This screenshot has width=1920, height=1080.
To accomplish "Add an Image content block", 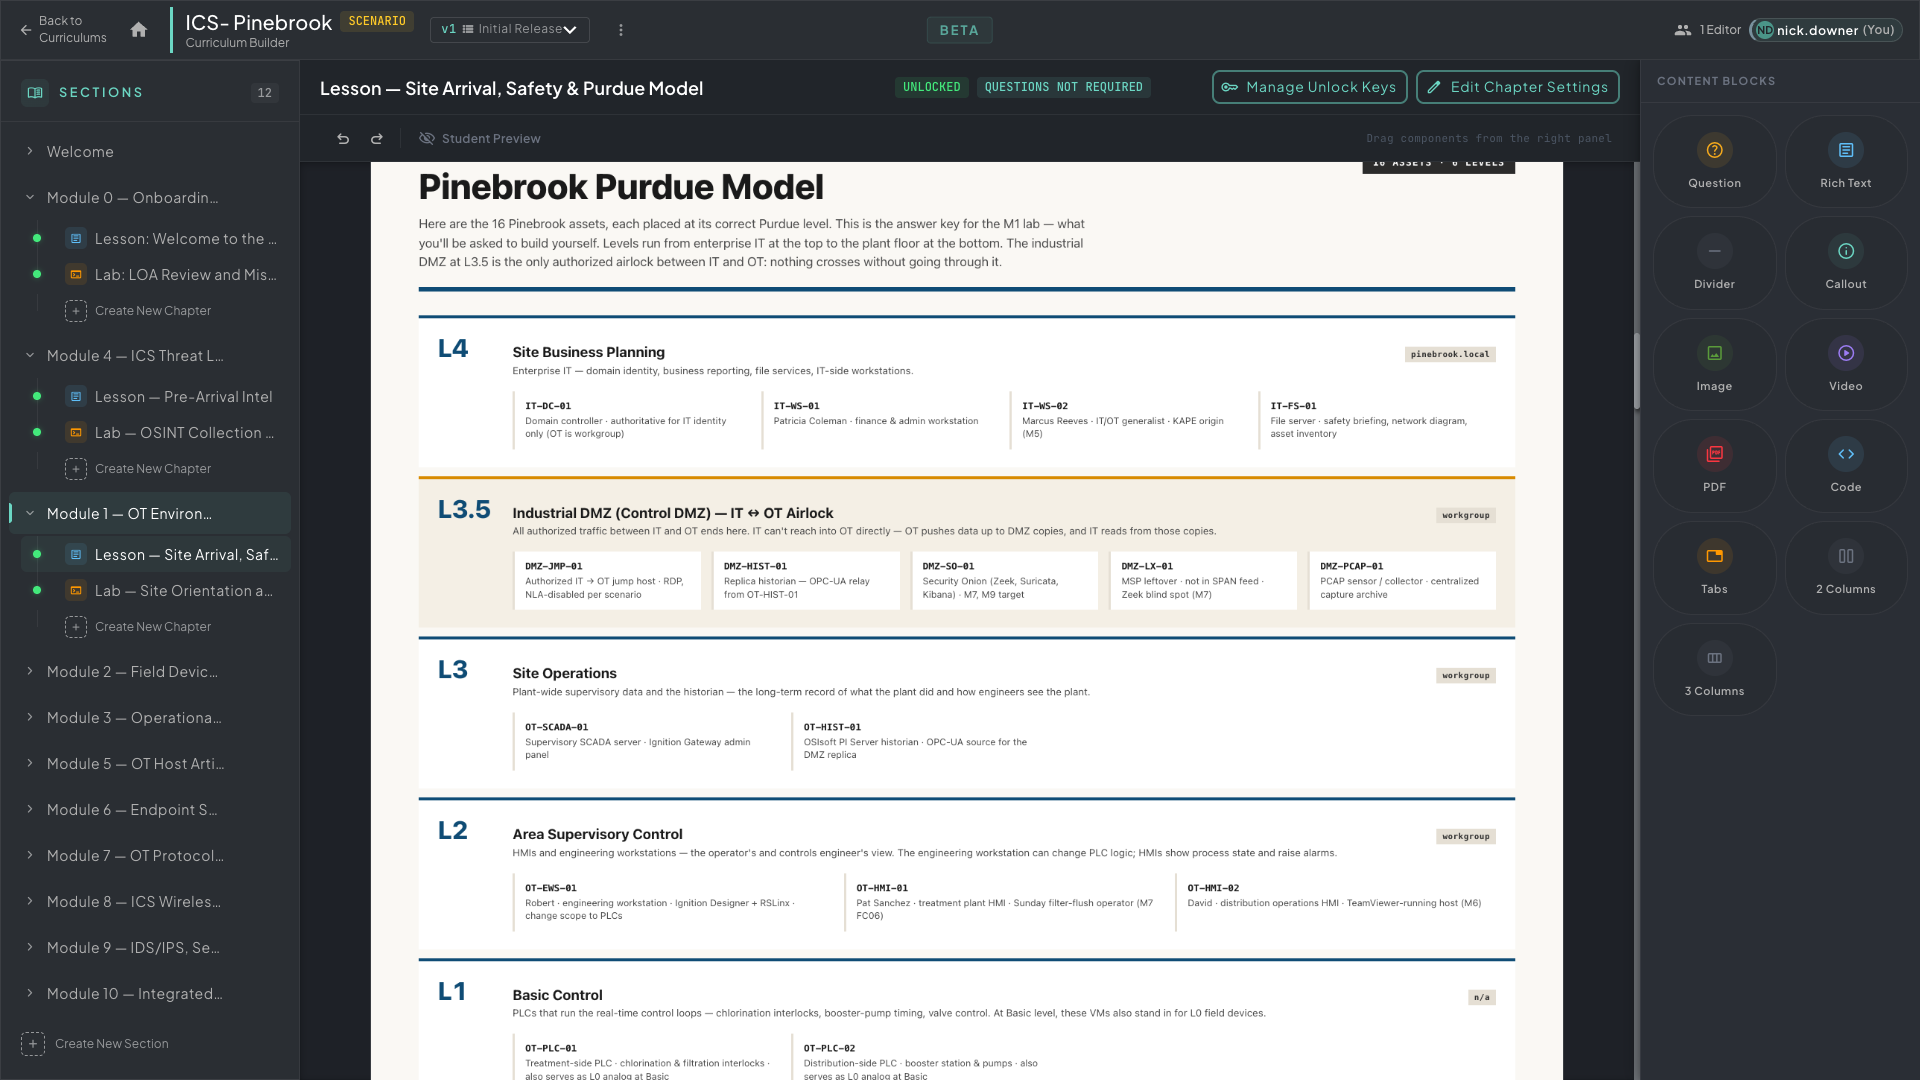I will 1714,365.
